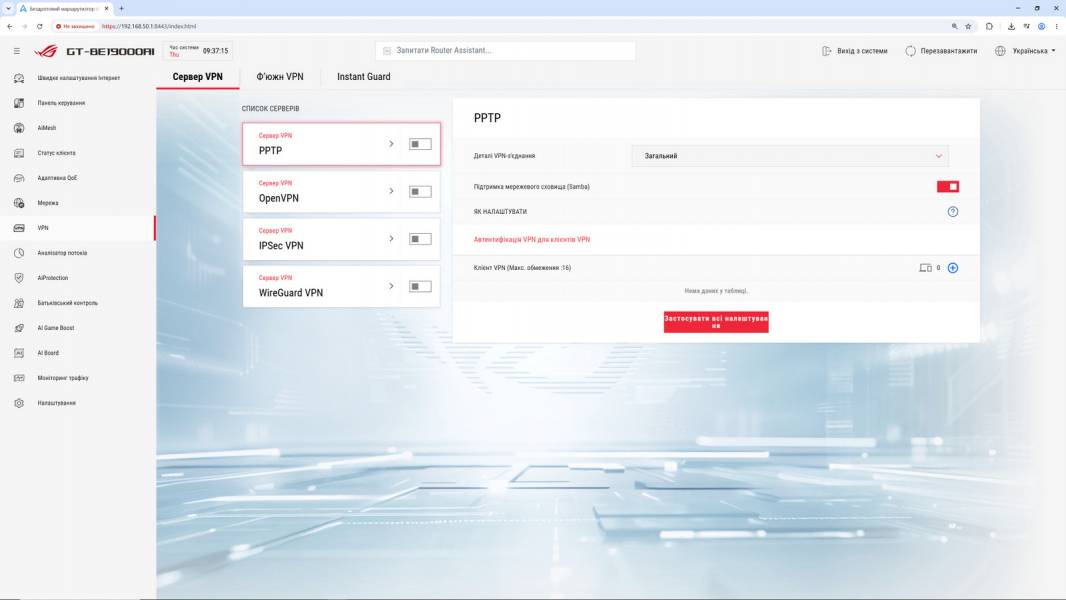The image size is (1066, 600).
Task: Click the red apply all settings button
Action: (716, 322)
